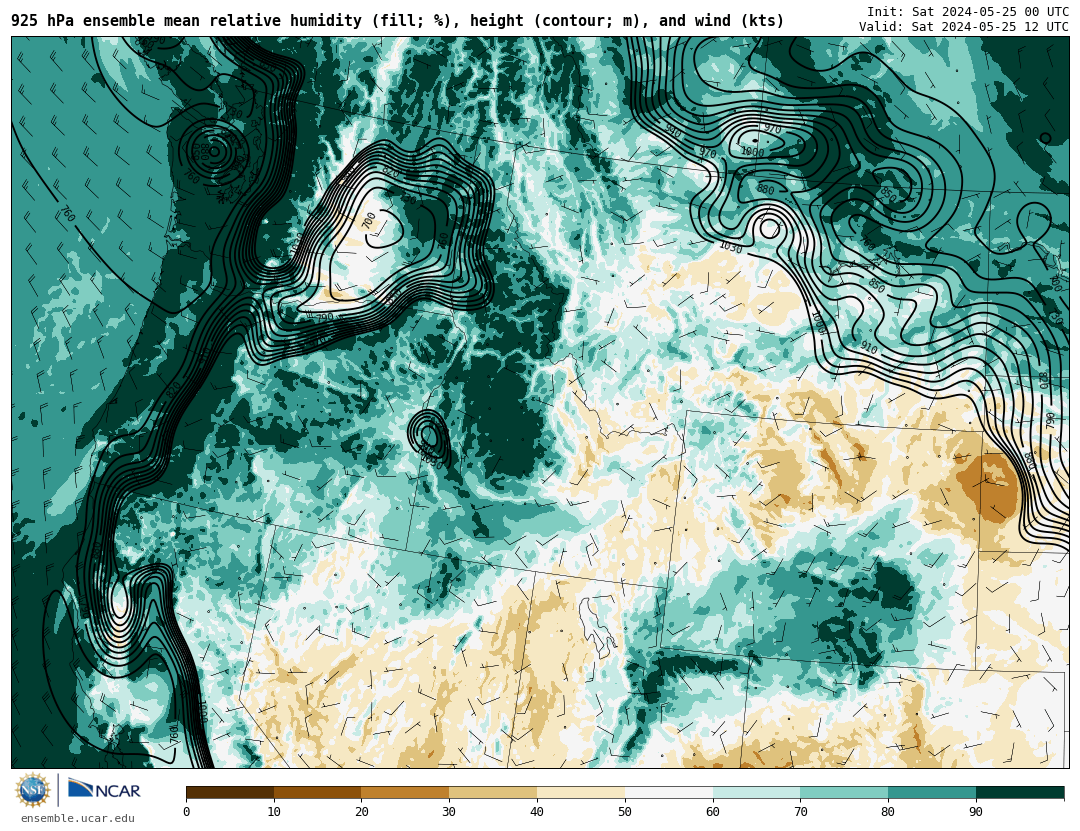Click the colorbar tick label "70"
The height and width of the screenshot is (831, 1080).
pos(800,812)
